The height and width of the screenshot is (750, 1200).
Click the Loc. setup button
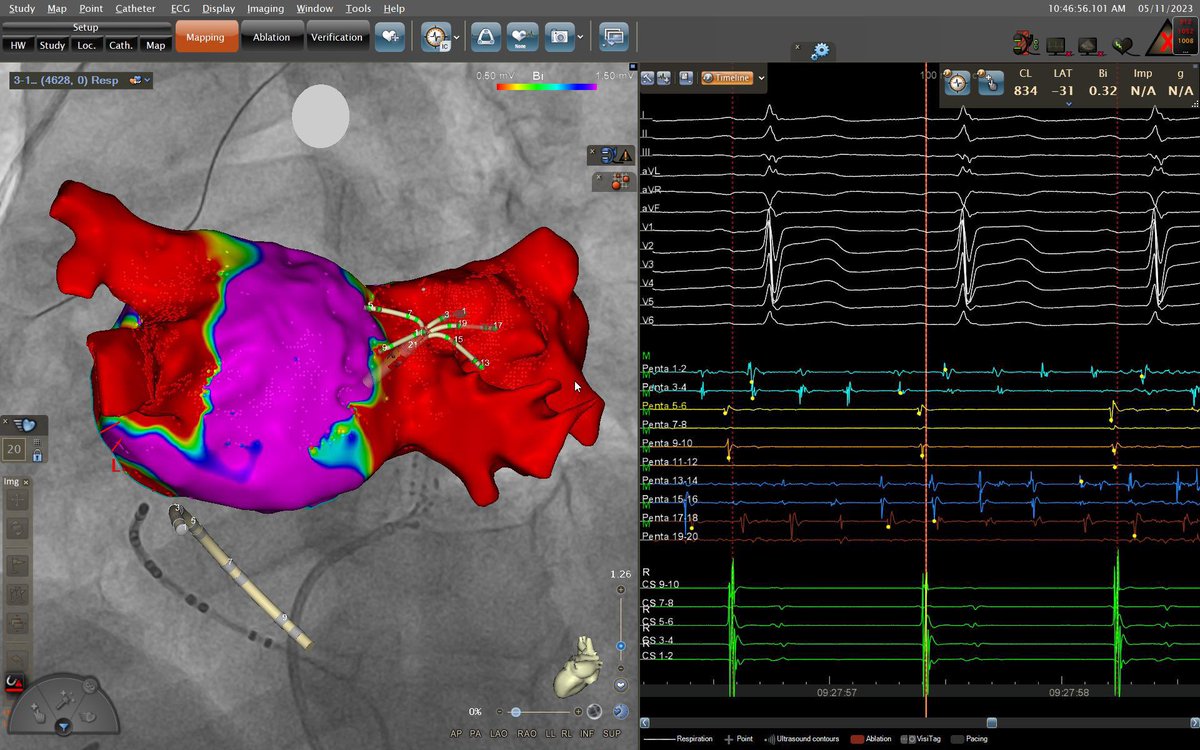pyautogui.click(x=87, y=45)
